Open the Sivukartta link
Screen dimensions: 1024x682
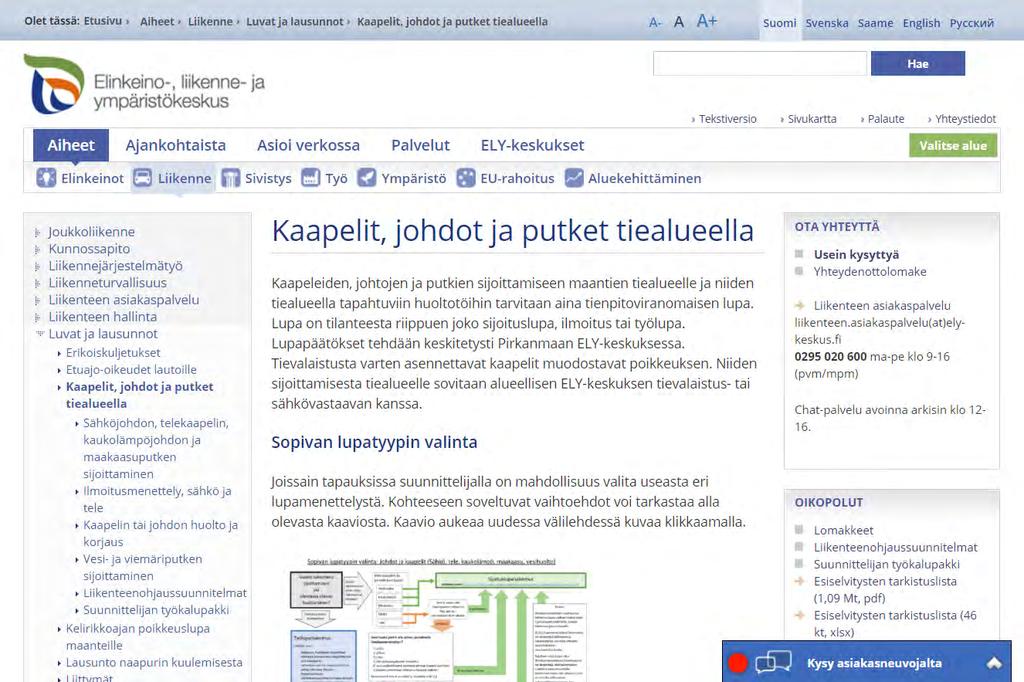[812, 119]
